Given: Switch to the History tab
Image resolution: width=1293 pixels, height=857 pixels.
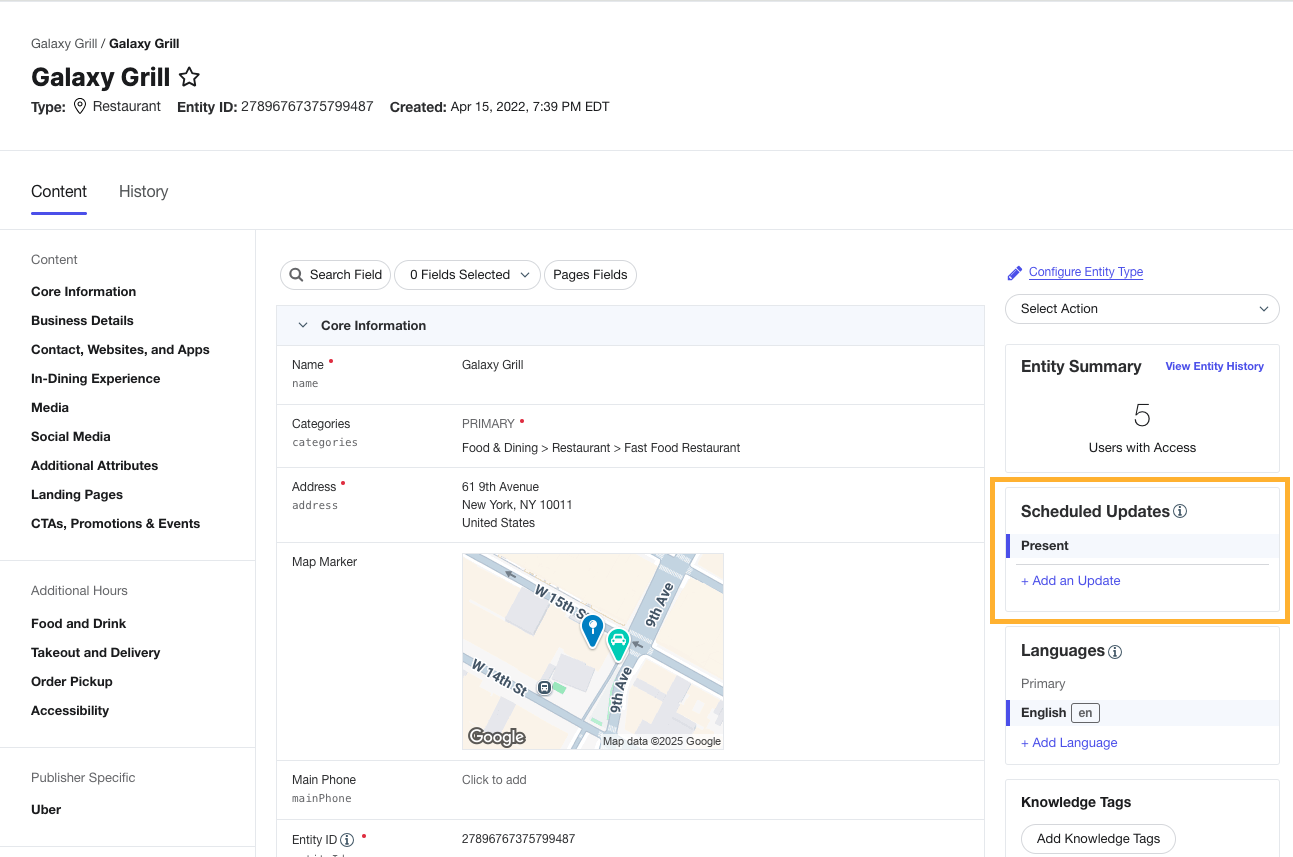Looking at the screenshot, I should tap(143, 192).
